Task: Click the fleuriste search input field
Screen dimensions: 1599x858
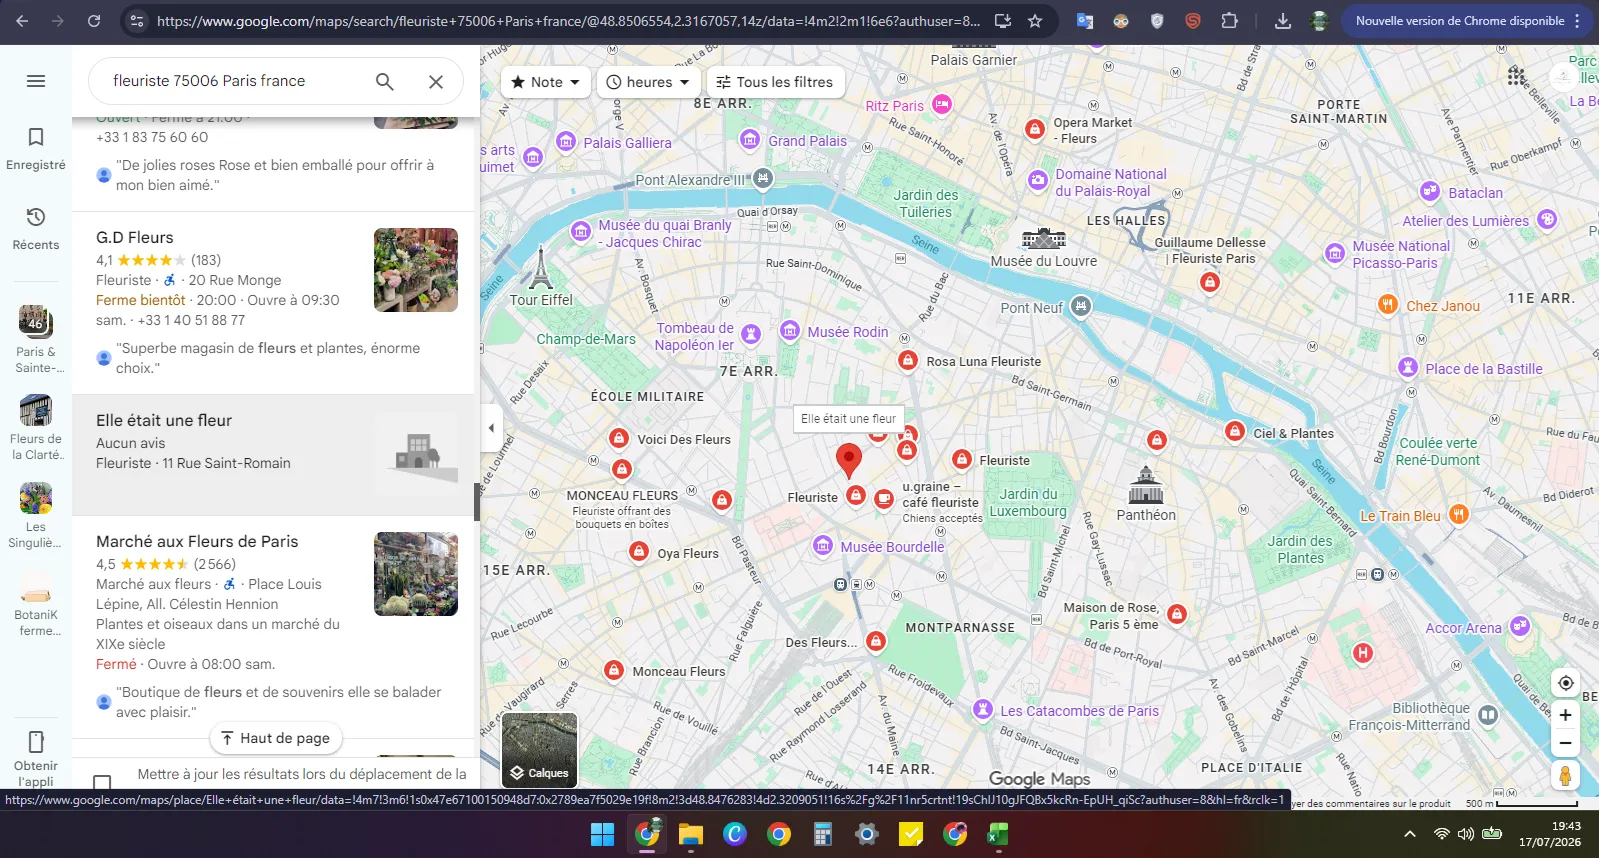Action: click(235, 81)
